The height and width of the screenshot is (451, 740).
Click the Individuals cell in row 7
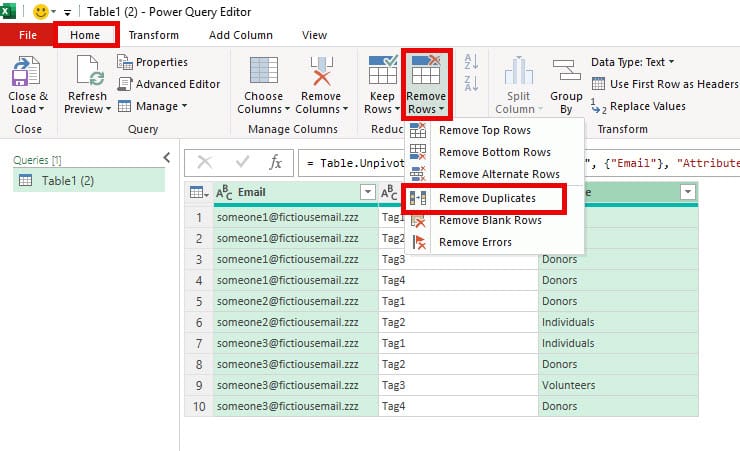pos(618,343)
